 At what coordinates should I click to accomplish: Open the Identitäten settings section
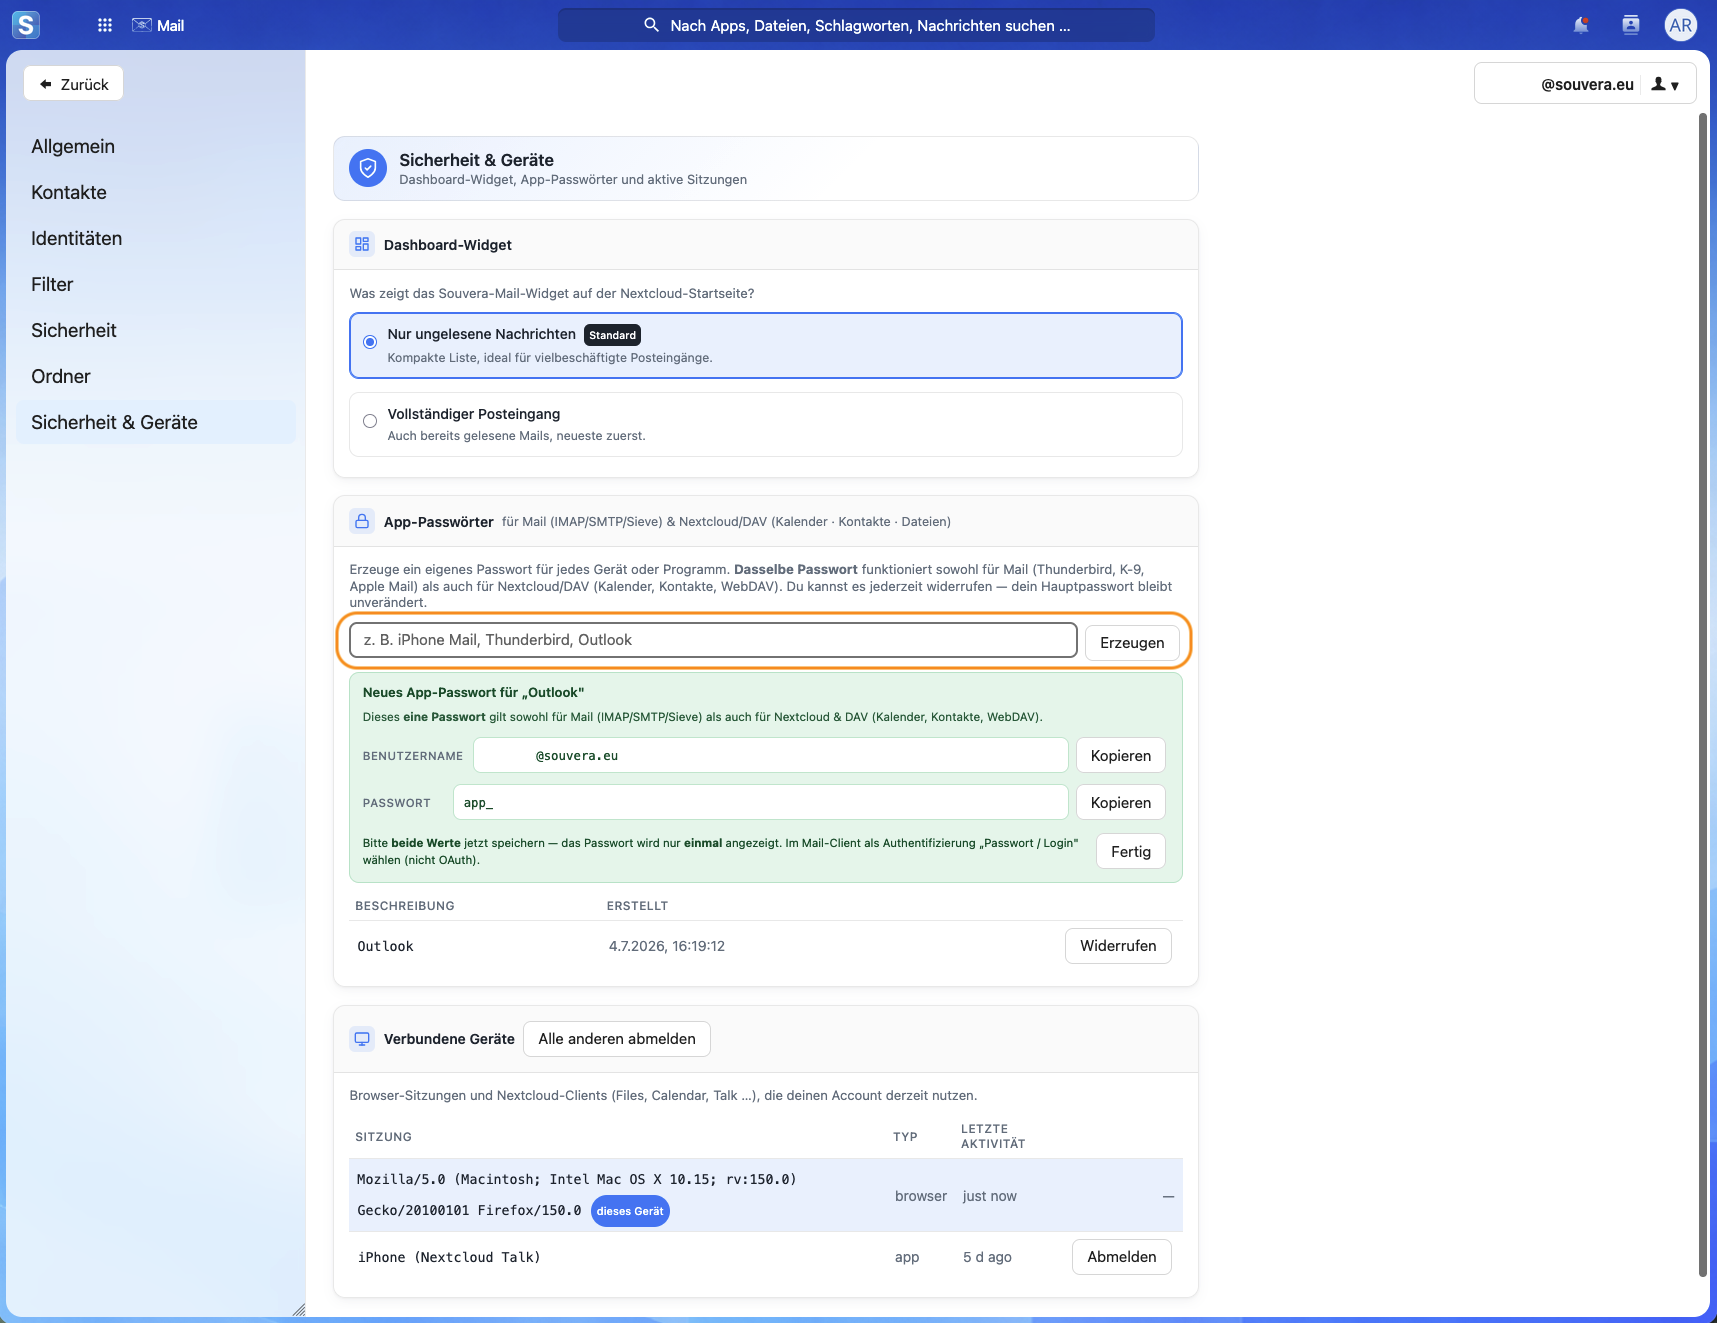77,238
